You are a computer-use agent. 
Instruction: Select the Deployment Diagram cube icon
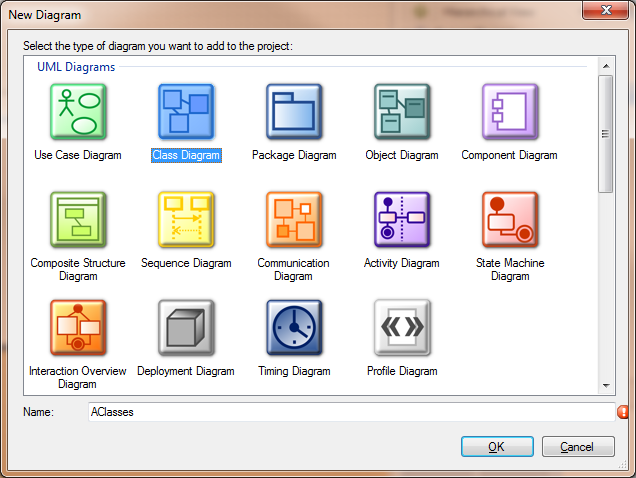click(186, 327)
